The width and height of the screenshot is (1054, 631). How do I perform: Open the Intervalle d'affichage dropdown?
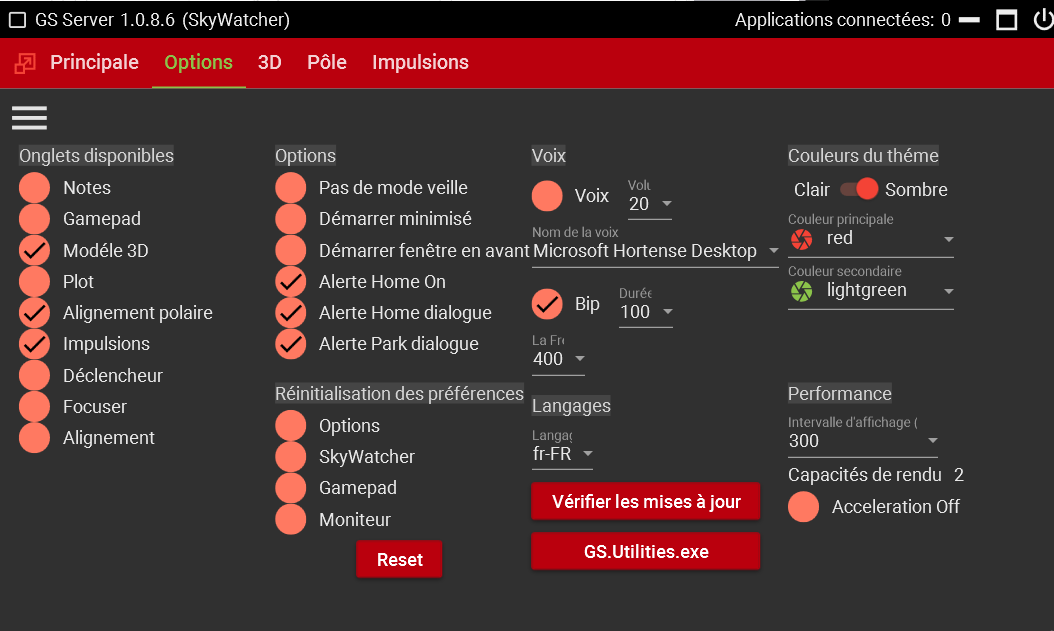[931, 441]
